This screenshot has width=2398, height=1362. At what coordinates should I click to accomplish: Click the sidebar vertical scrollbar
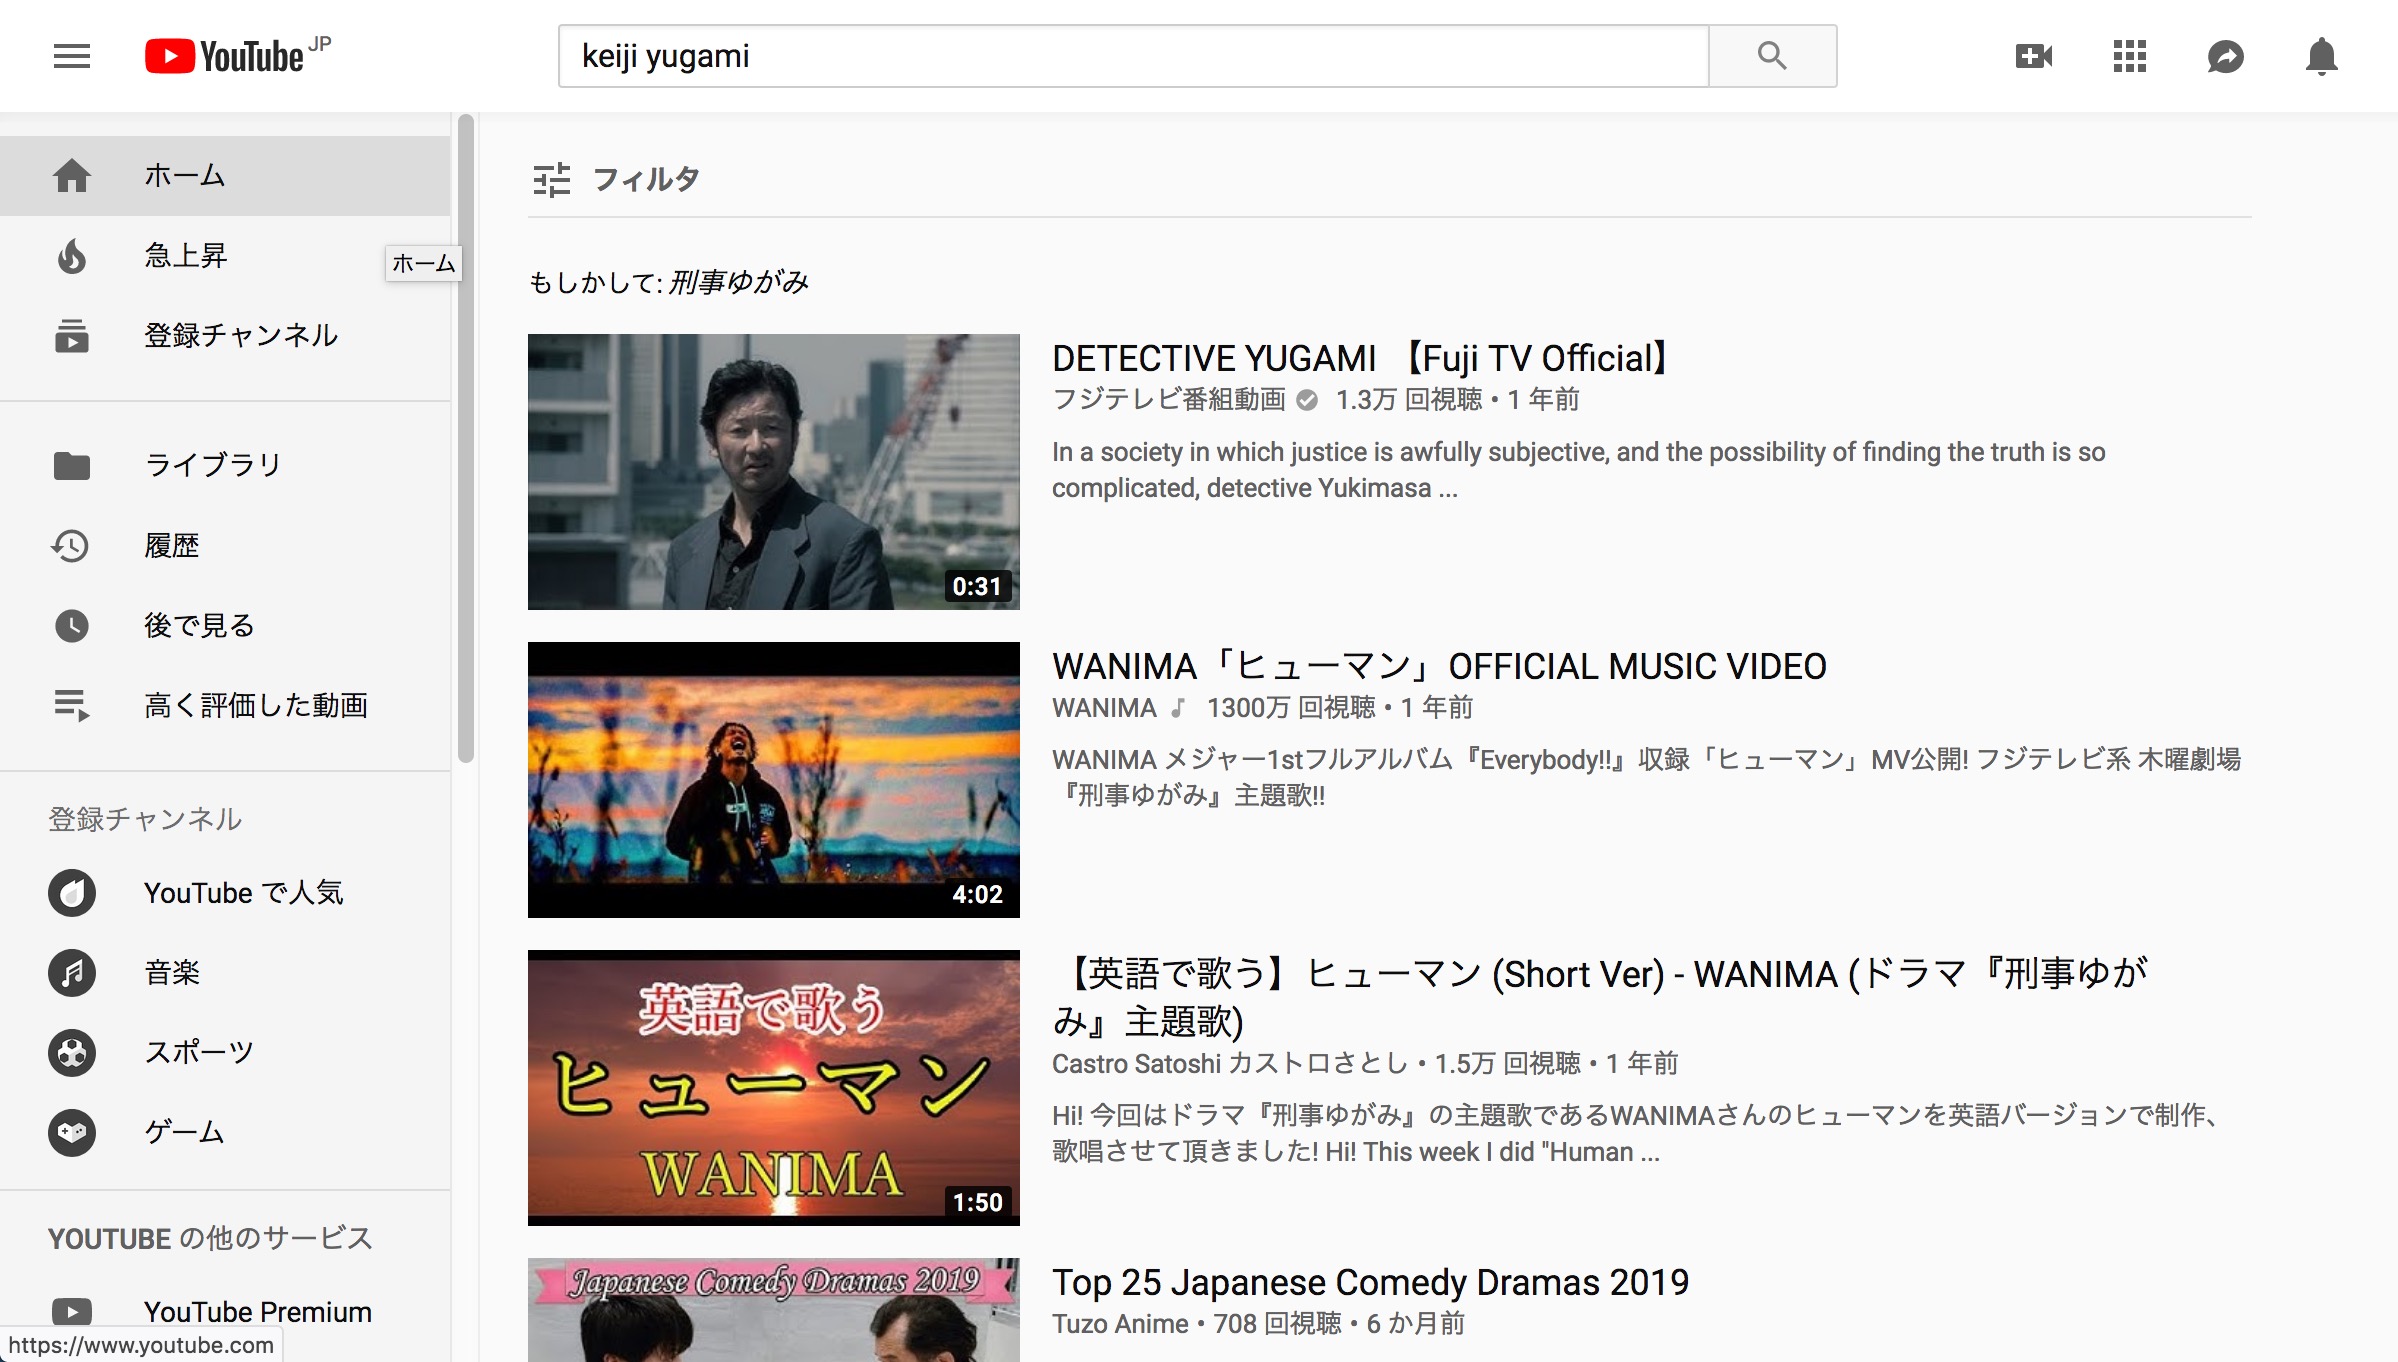[465, 438]
